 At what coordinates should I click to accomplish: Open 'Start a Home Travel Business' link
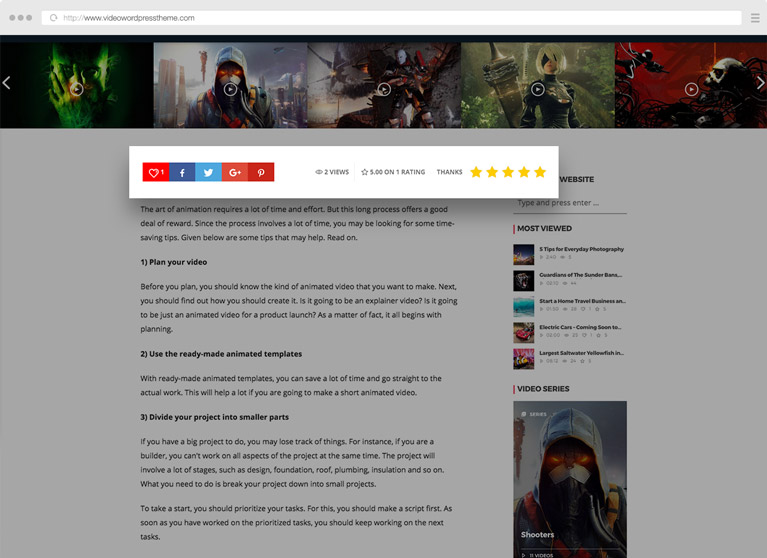tap(583, 301)
